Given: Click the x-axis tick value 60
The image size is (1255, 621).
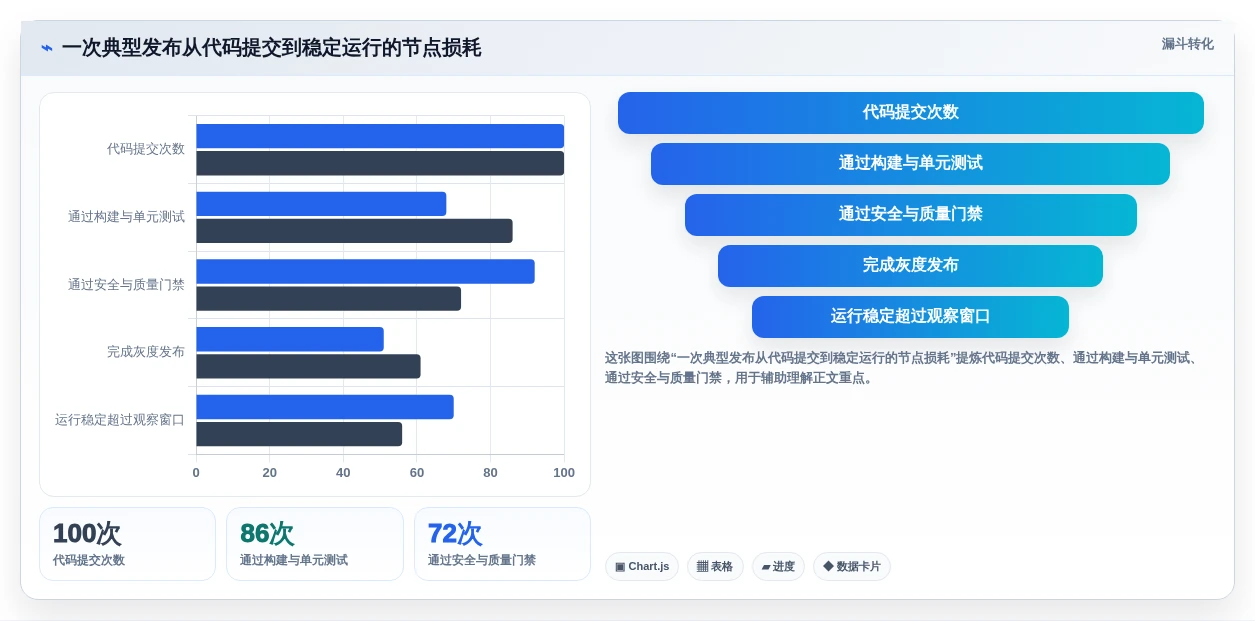Looking at the screenshot, I should (x=417, y=473).
